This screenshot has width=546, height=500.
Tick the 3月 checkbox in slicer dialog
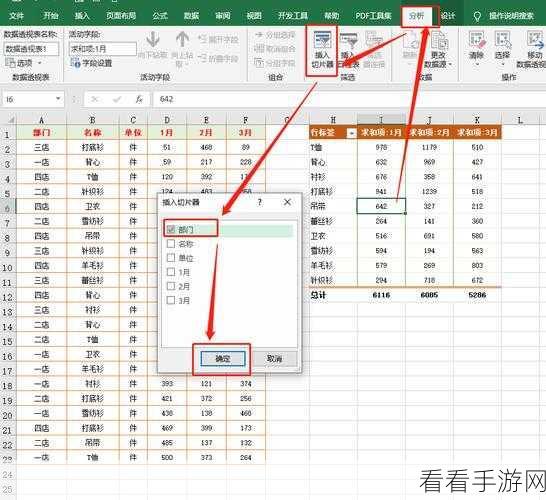tap(171, 300)
